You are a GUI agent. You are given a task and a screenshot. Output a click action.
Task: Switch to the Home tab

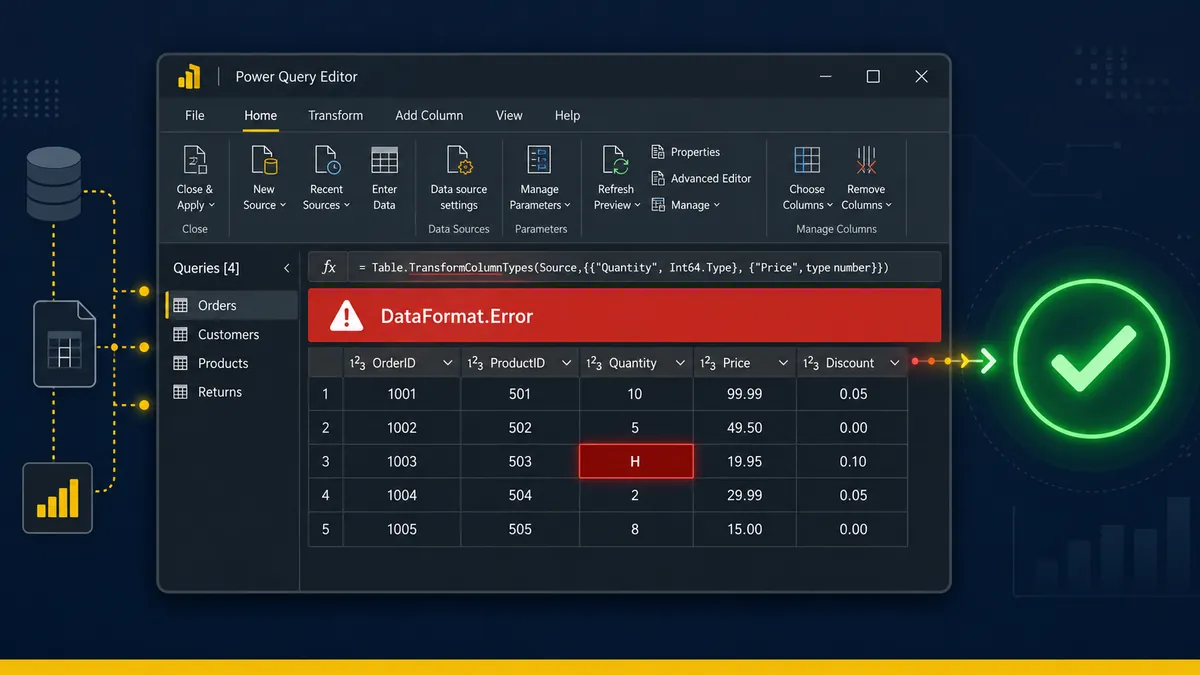pyautogui.click(x=260, y=115)
